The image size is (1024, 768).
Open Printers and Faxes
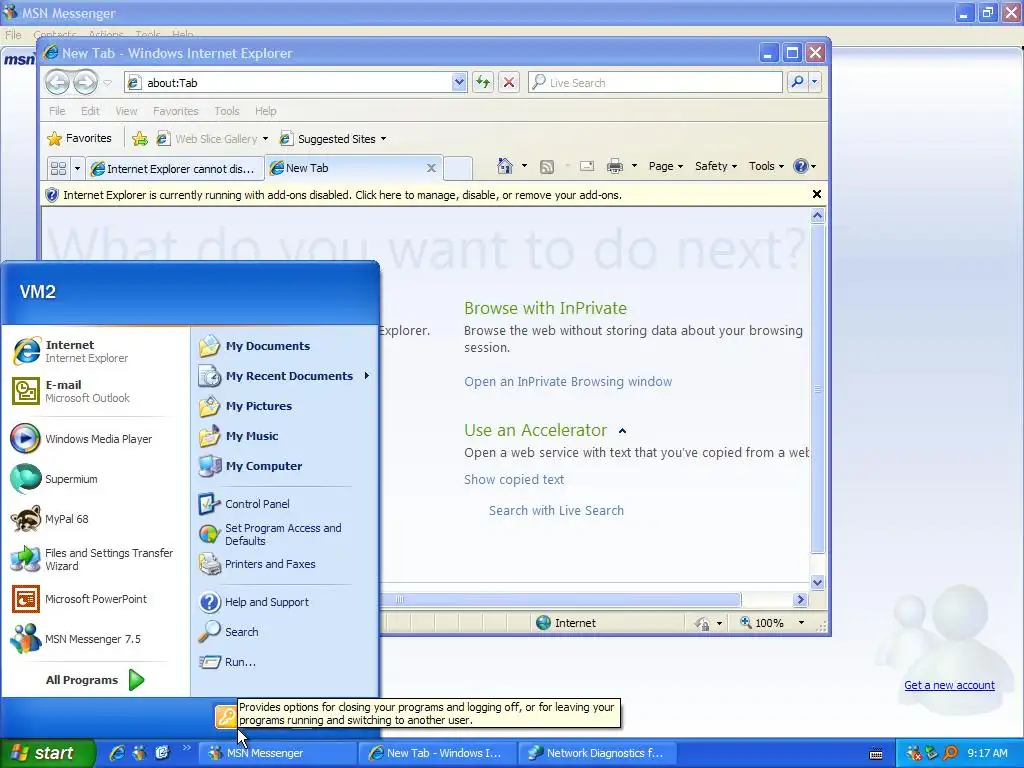(257, 564)
